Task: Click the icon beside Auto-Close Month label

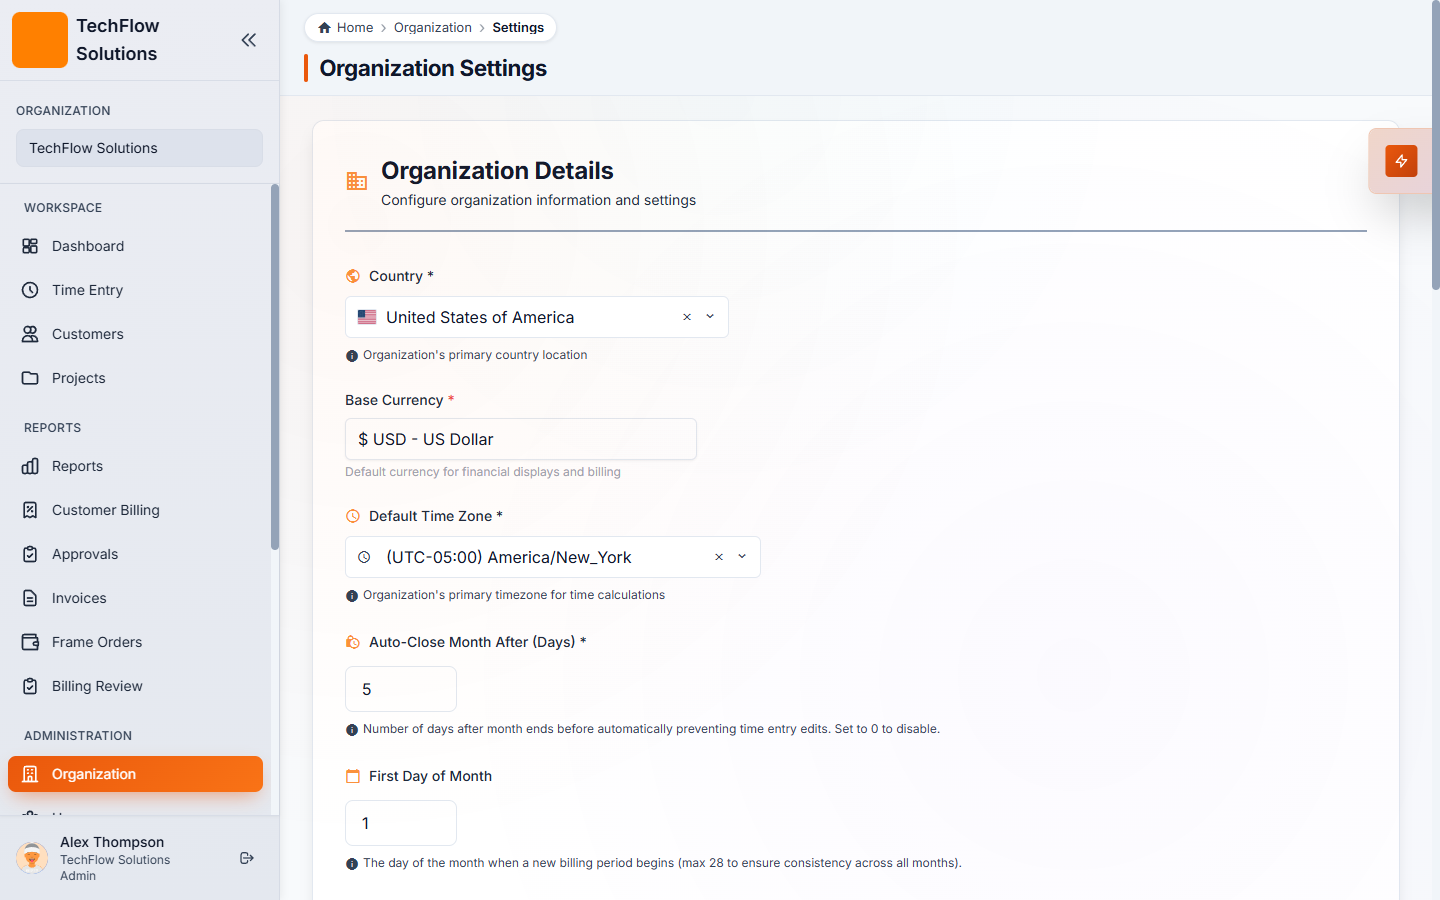Action: [353, 642]
